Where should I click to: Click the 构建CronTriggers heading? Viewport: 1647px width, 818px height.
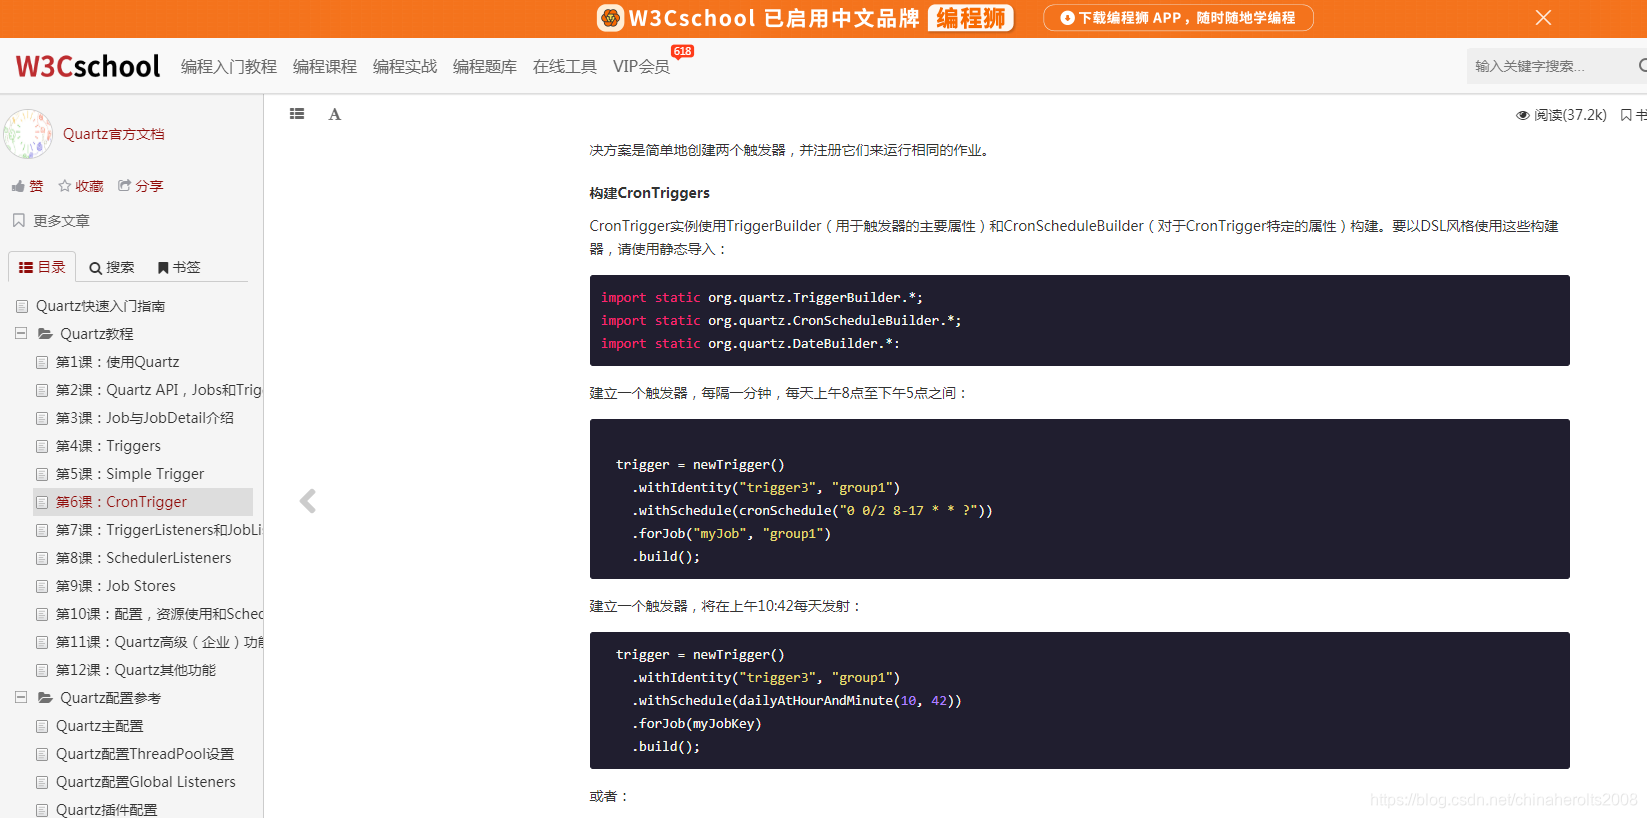(x=650, y=193)
